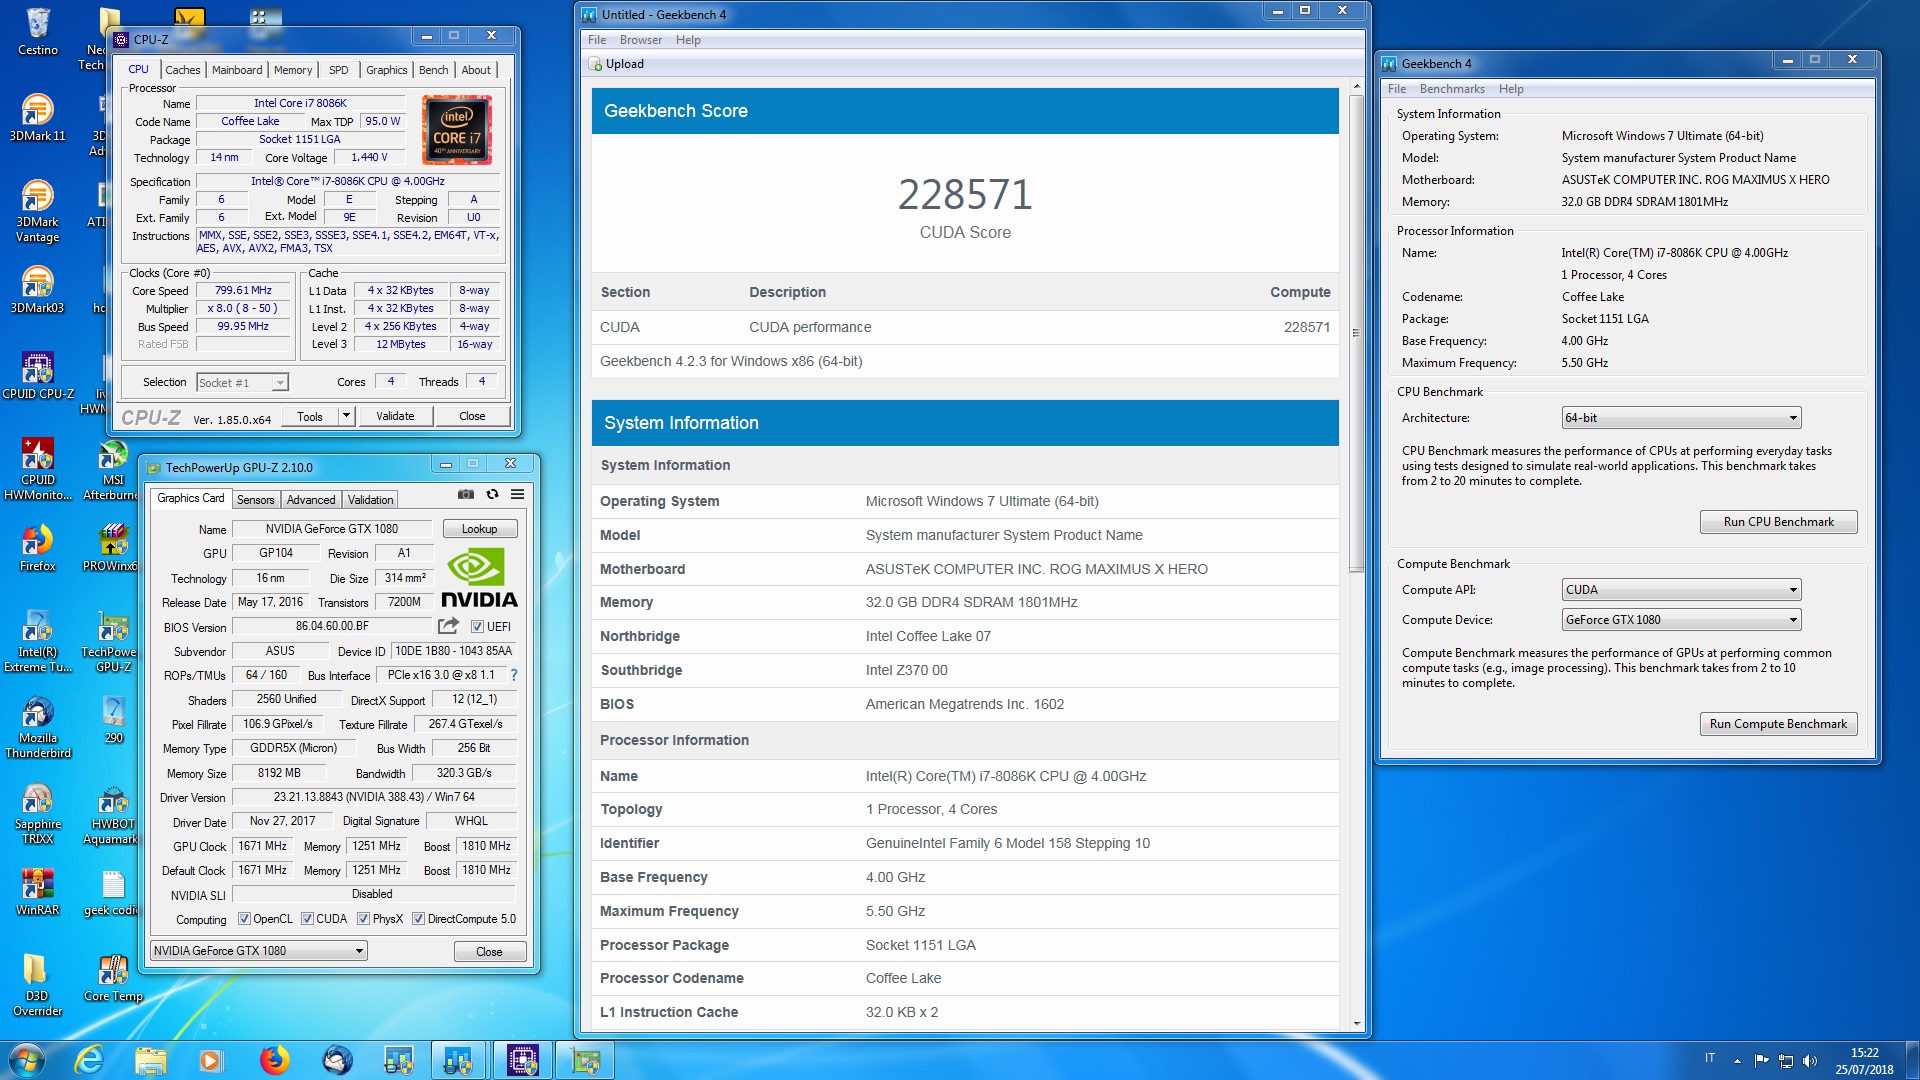Open Windows Start menu orb
The width and height of the screenshot is (1920, 1080).
[x=27, y=1060]
